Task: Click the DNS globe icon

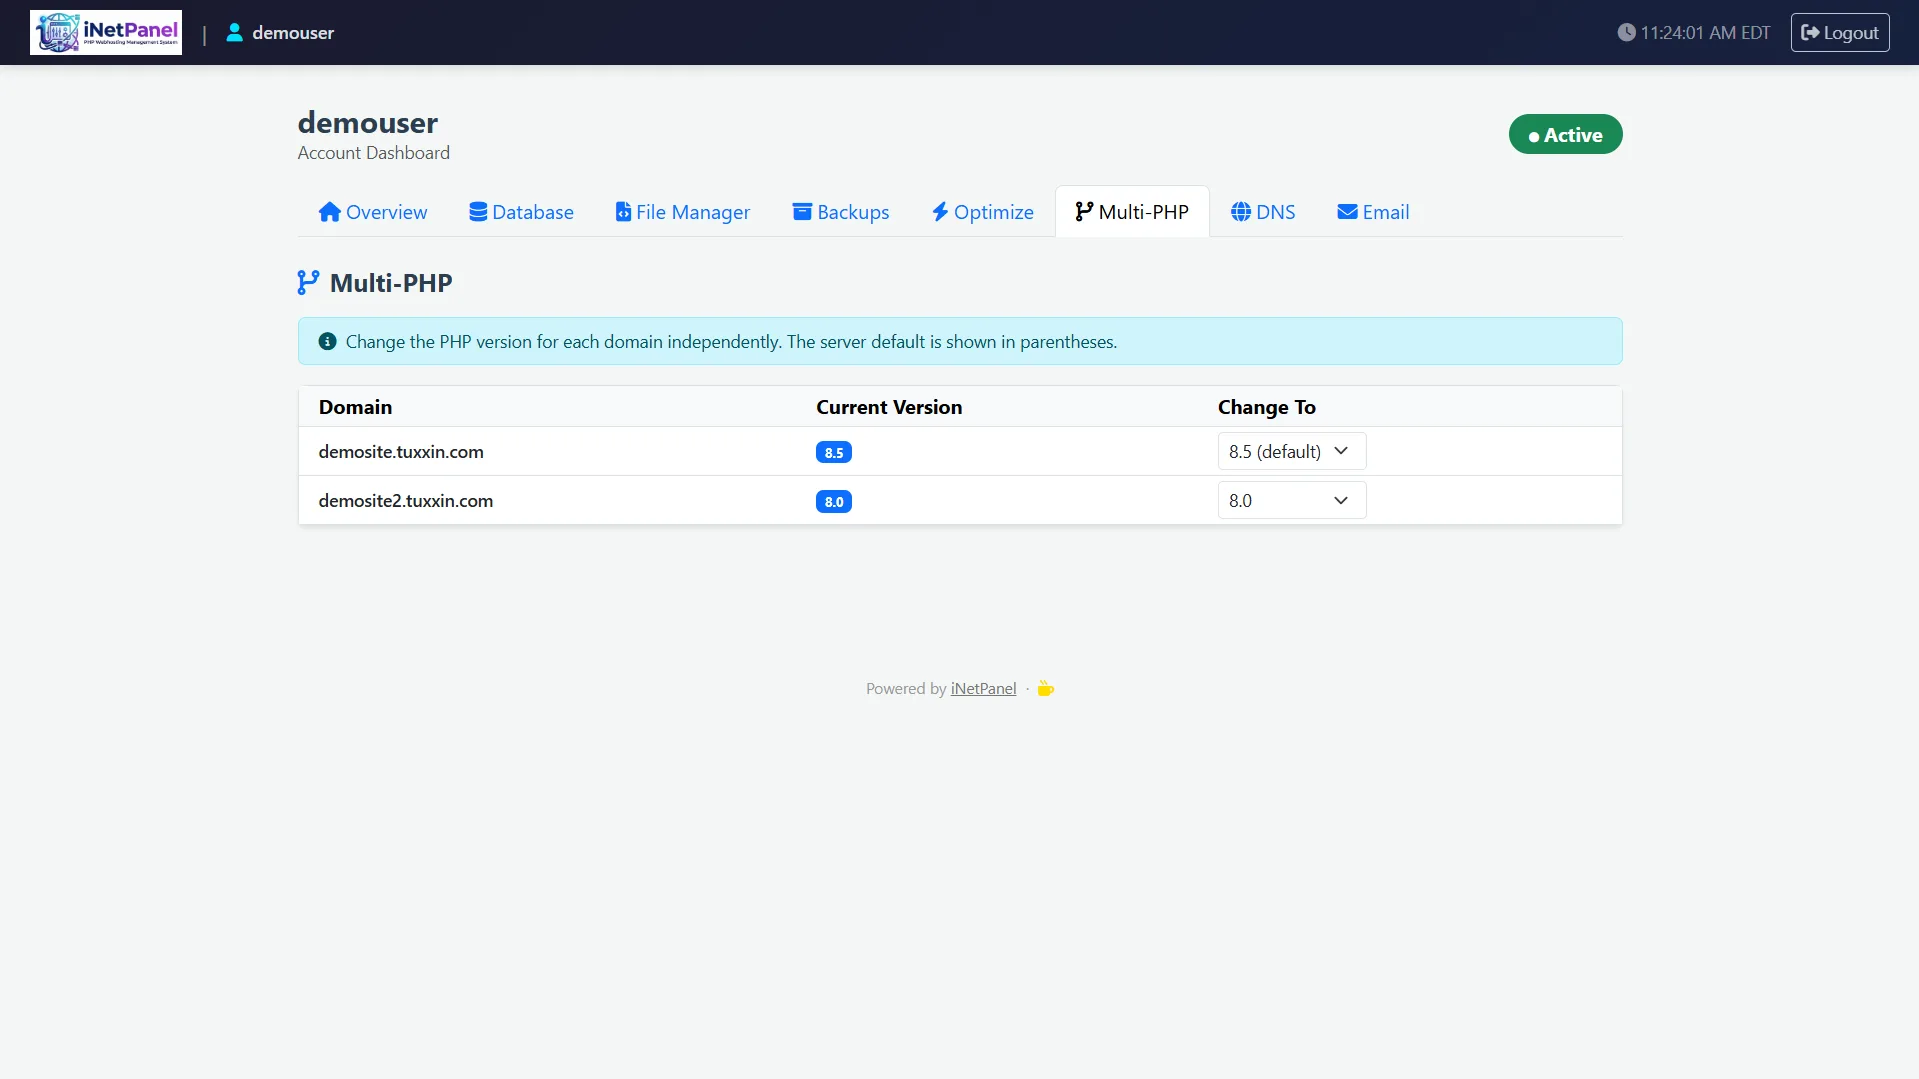Action: tap(1240, 211)
